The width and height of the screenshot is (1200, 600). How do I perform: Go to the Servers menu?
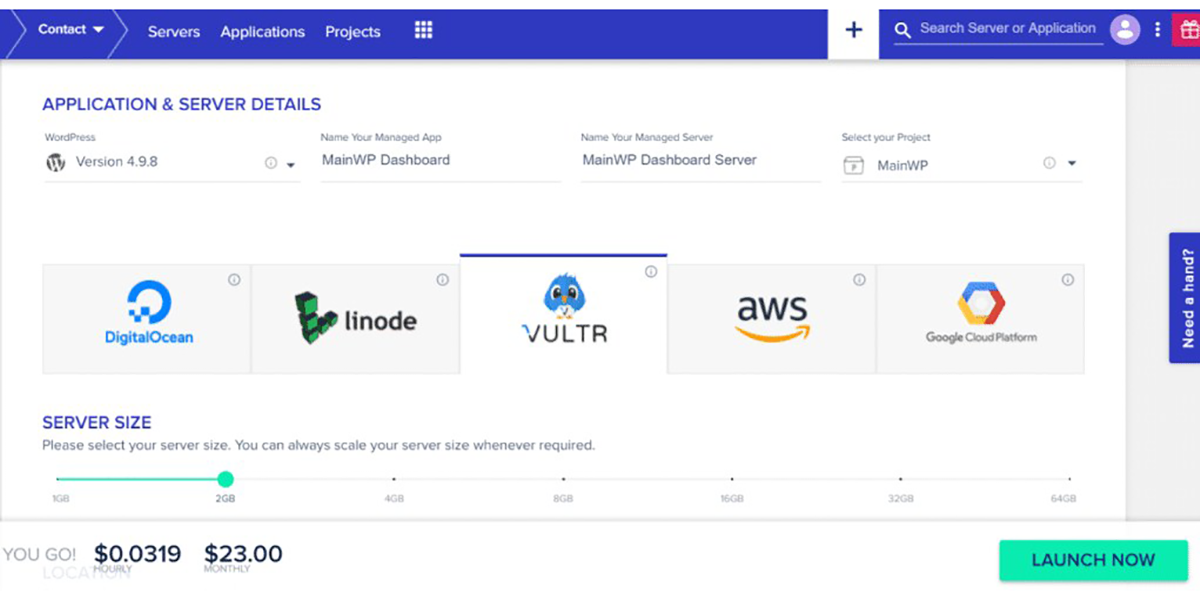pyautogui.click(x=174, y=32)
